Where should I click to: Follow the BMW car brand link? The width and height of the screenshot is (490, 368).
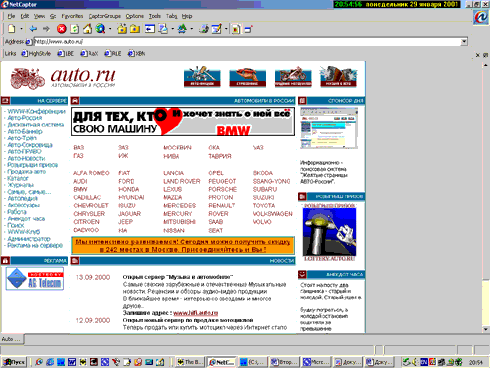click(x=80, y=189)
